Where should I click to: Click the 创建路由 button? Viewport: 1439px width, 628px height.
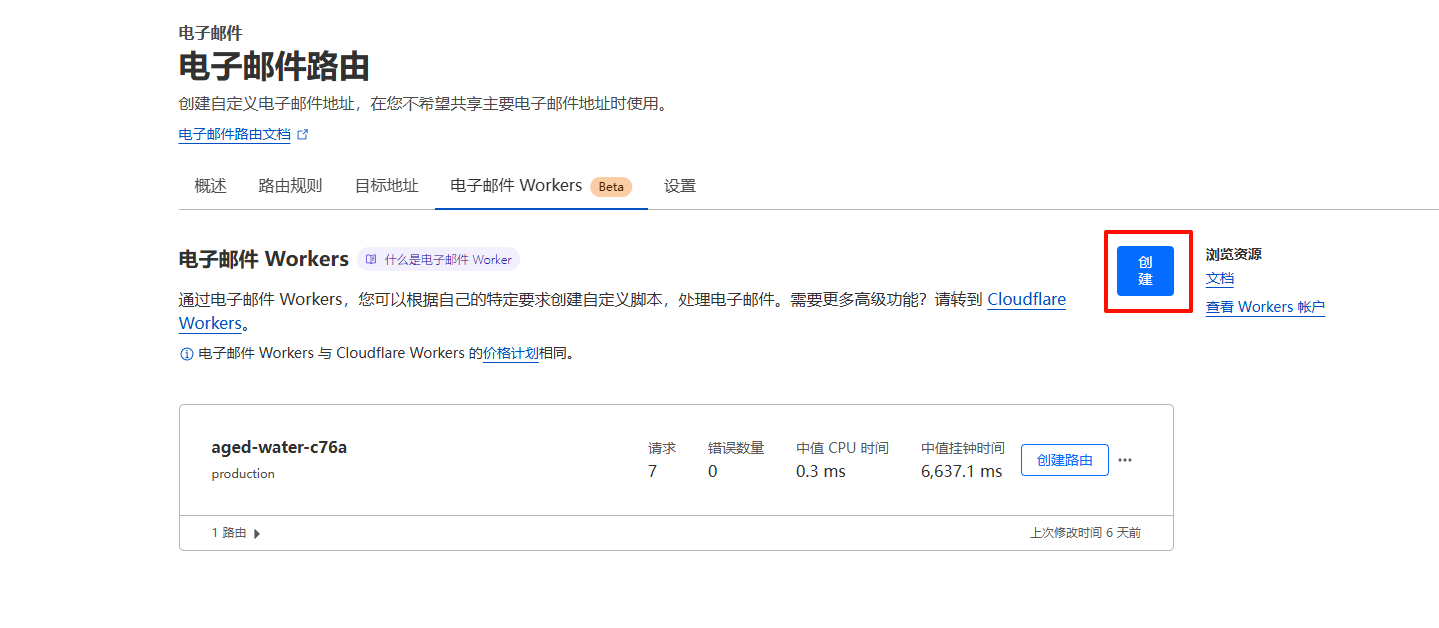(x=1064, y=460)
